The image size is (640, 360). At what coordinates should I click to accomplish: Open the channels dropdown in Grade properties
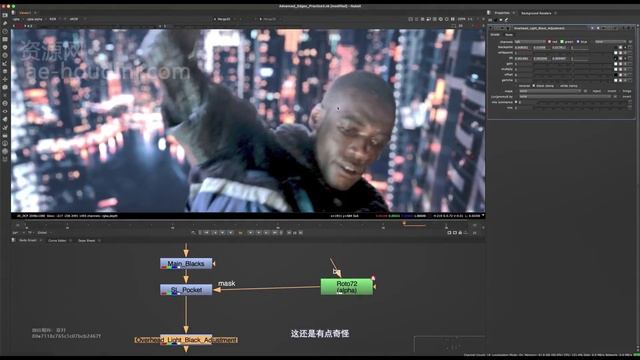point(530,42)
